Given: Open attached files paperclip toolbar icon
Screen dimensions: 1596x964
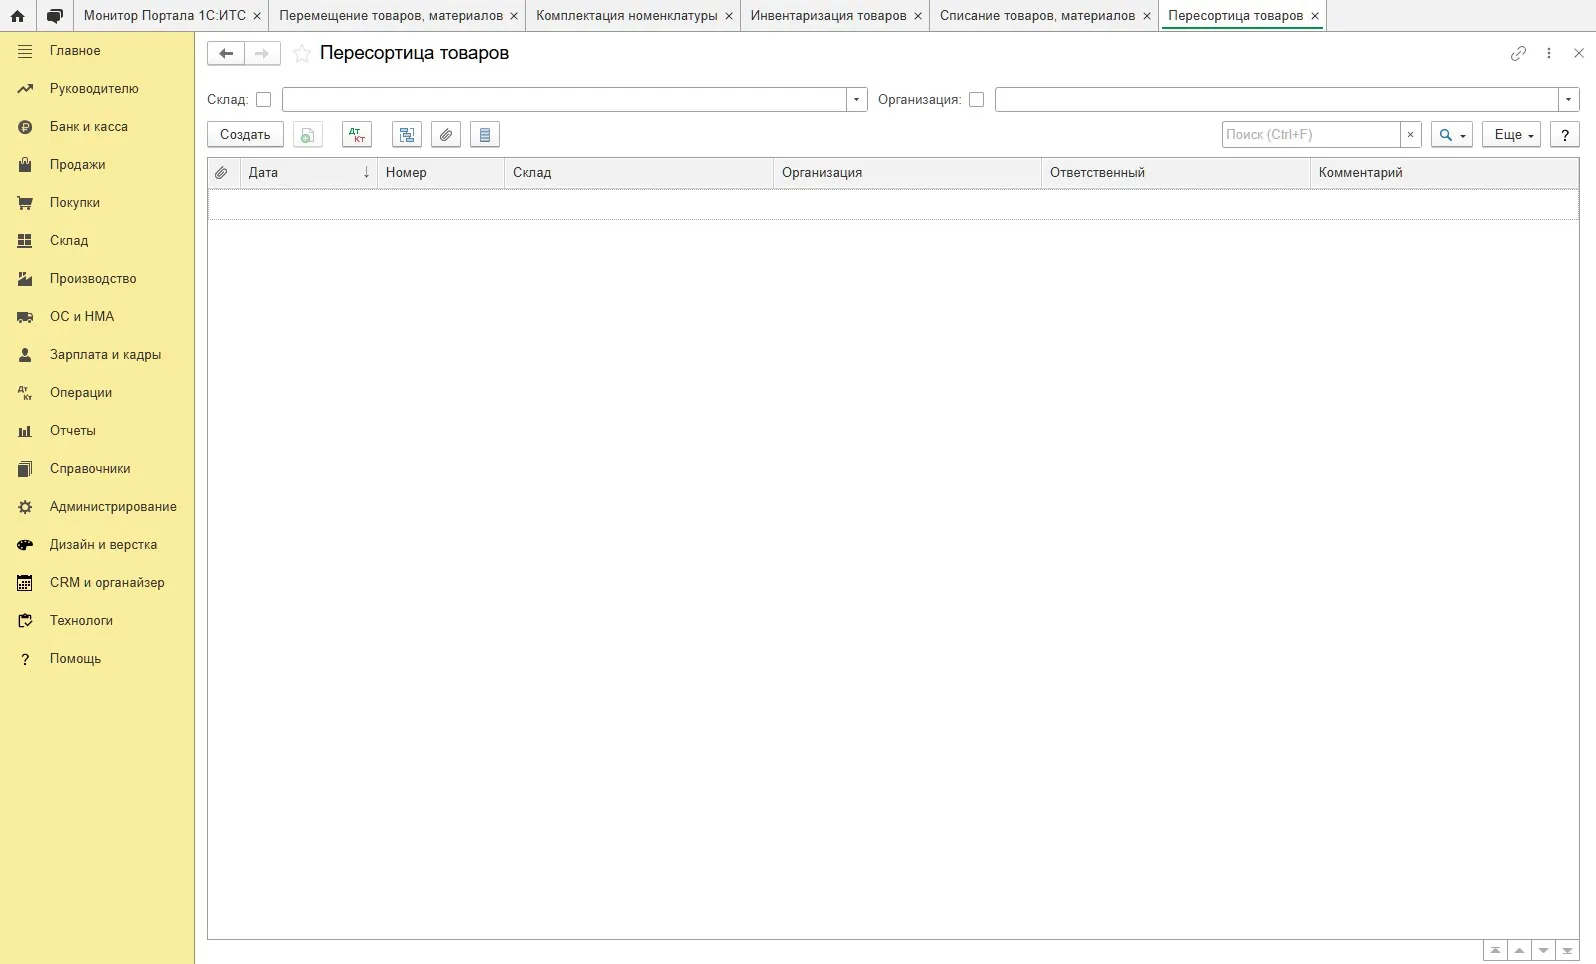Looking at the screenshot, I should (446, 135).
